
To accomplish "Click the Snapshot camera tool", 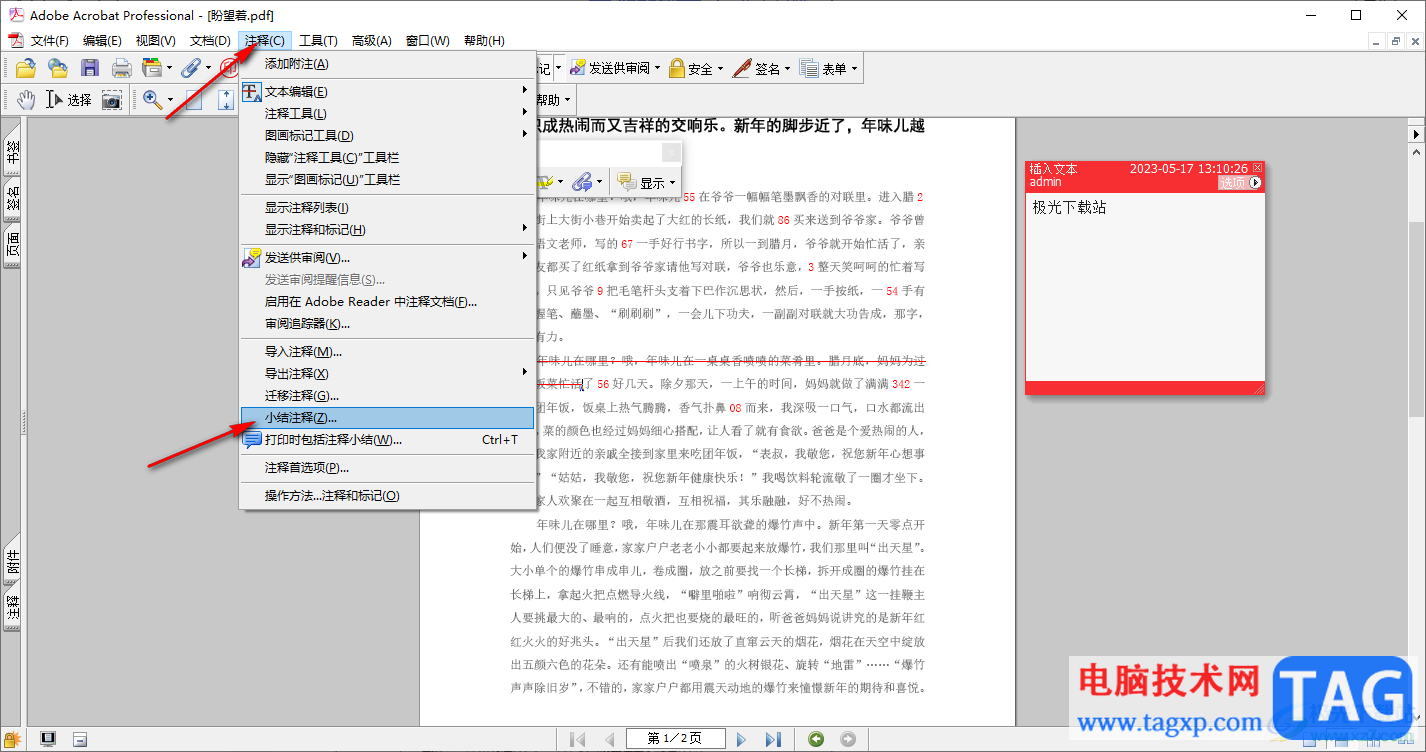I will [x=112, y=99].
